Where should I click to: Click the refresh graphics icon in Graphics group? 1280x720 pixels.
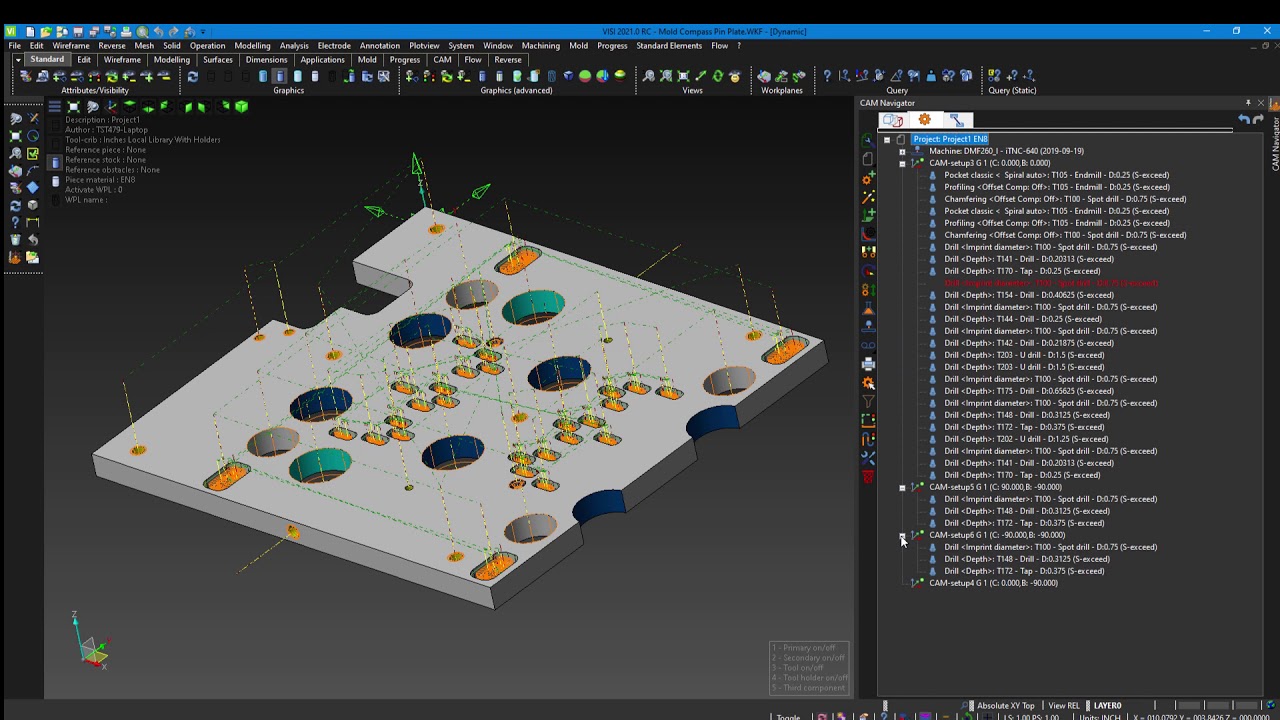click(192, 76)
